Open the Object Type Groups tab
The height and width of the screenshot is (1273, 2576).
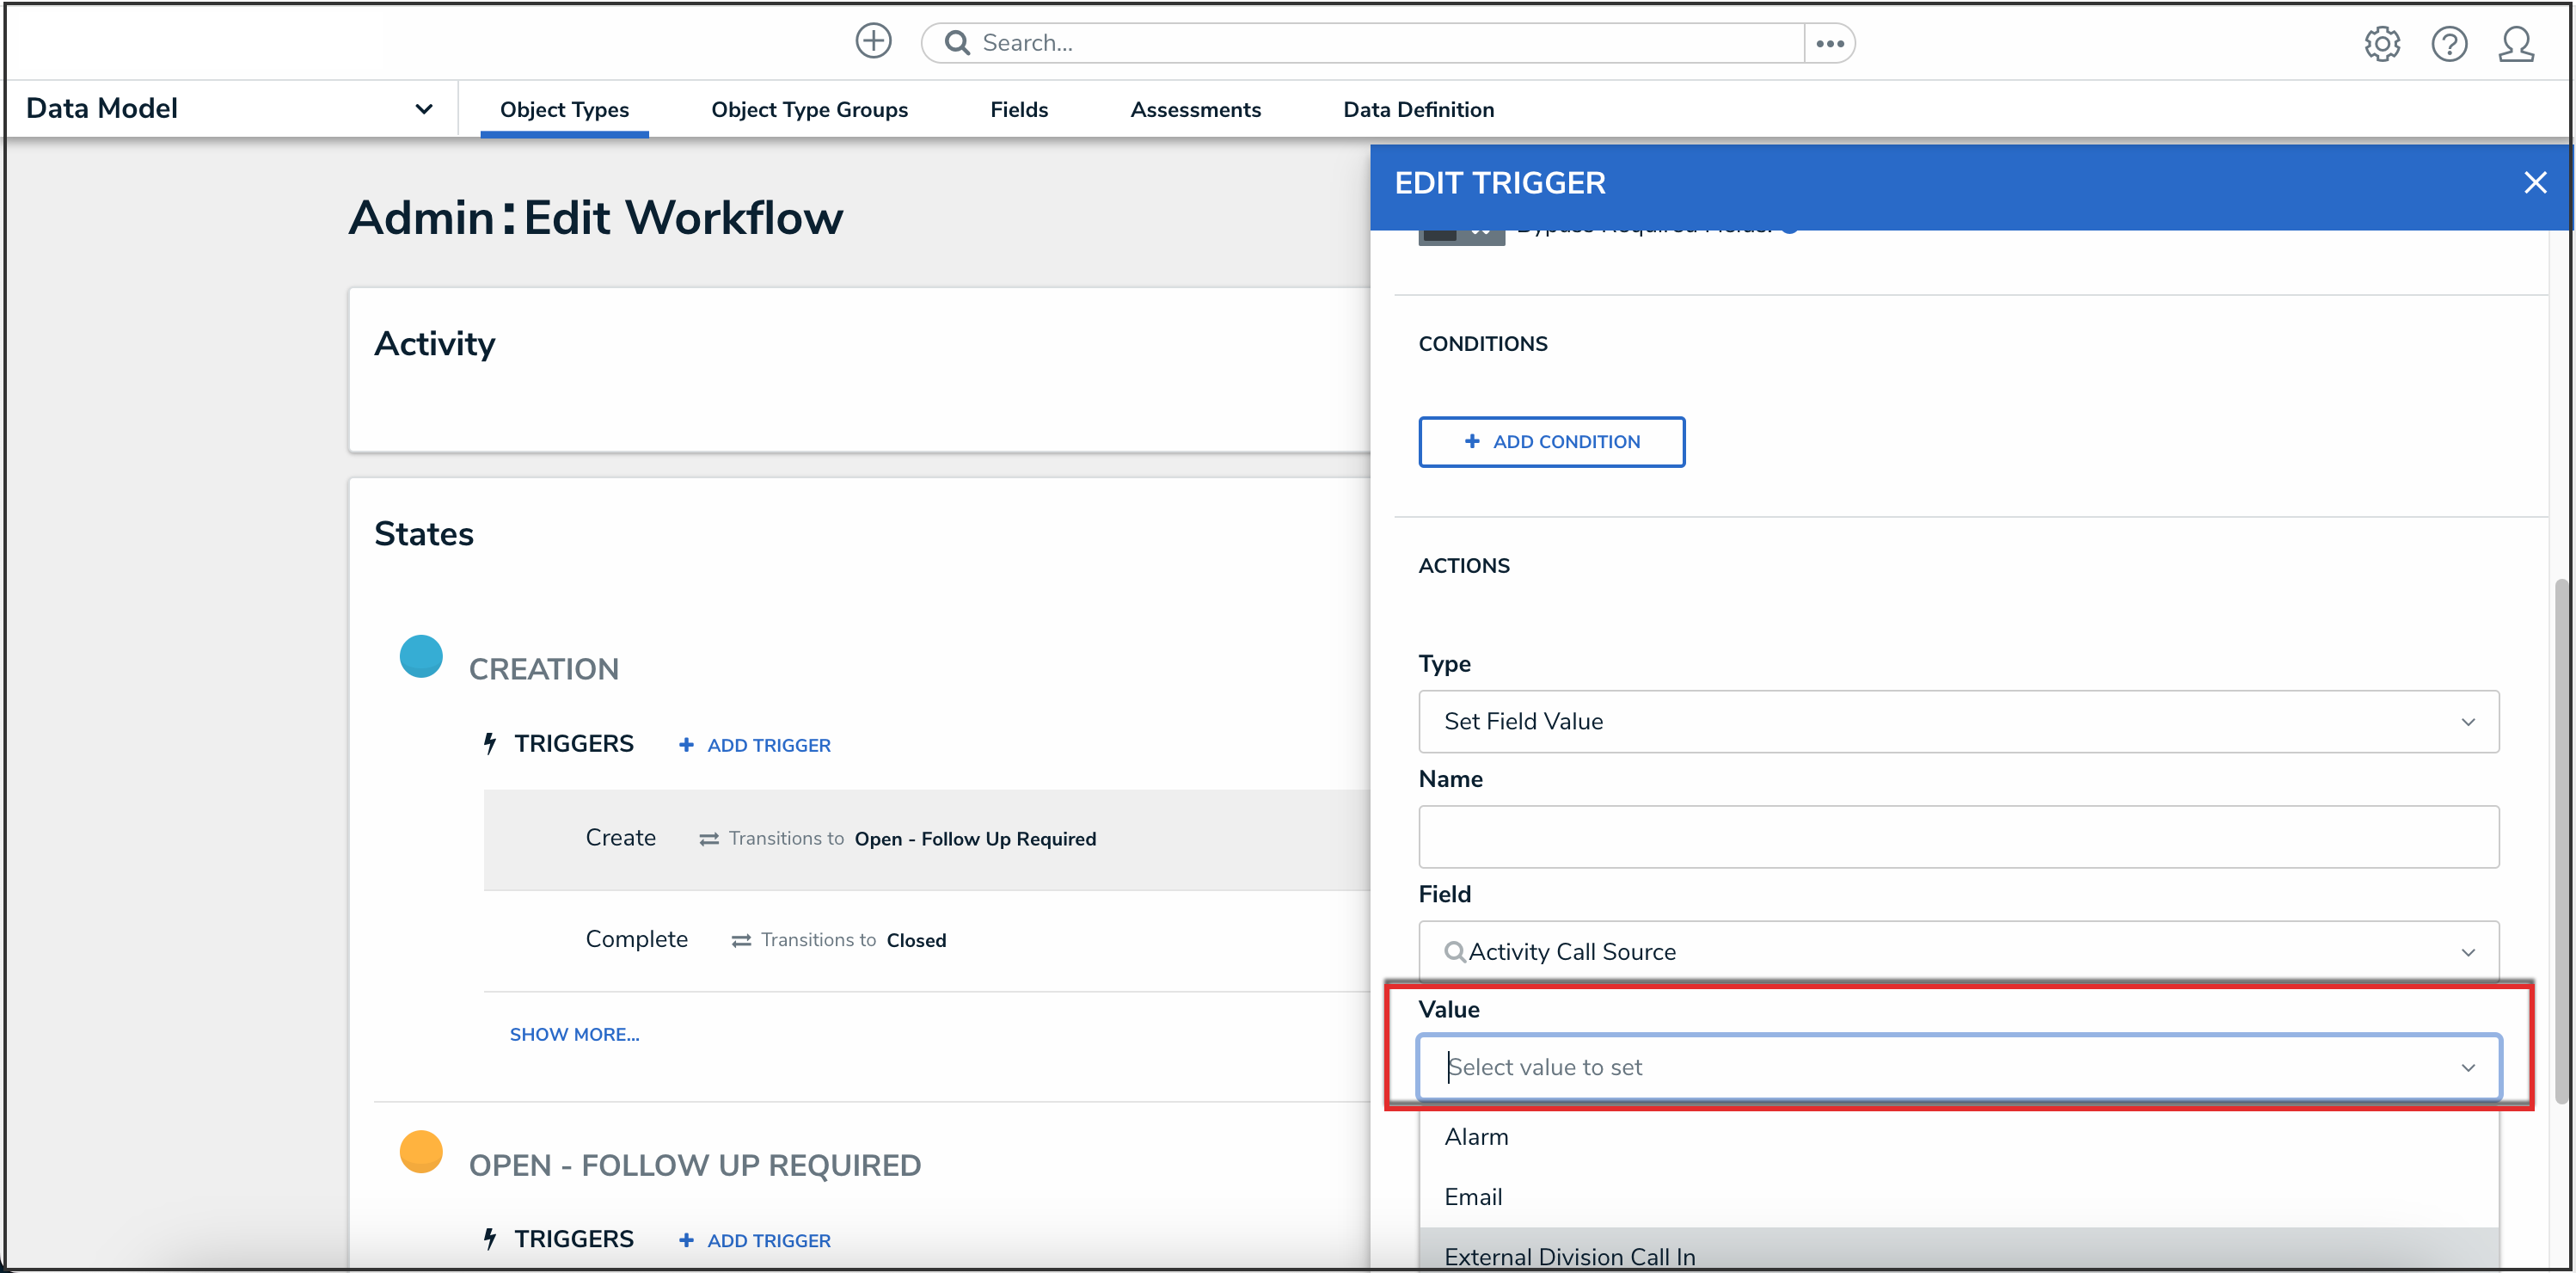[809, 110]
